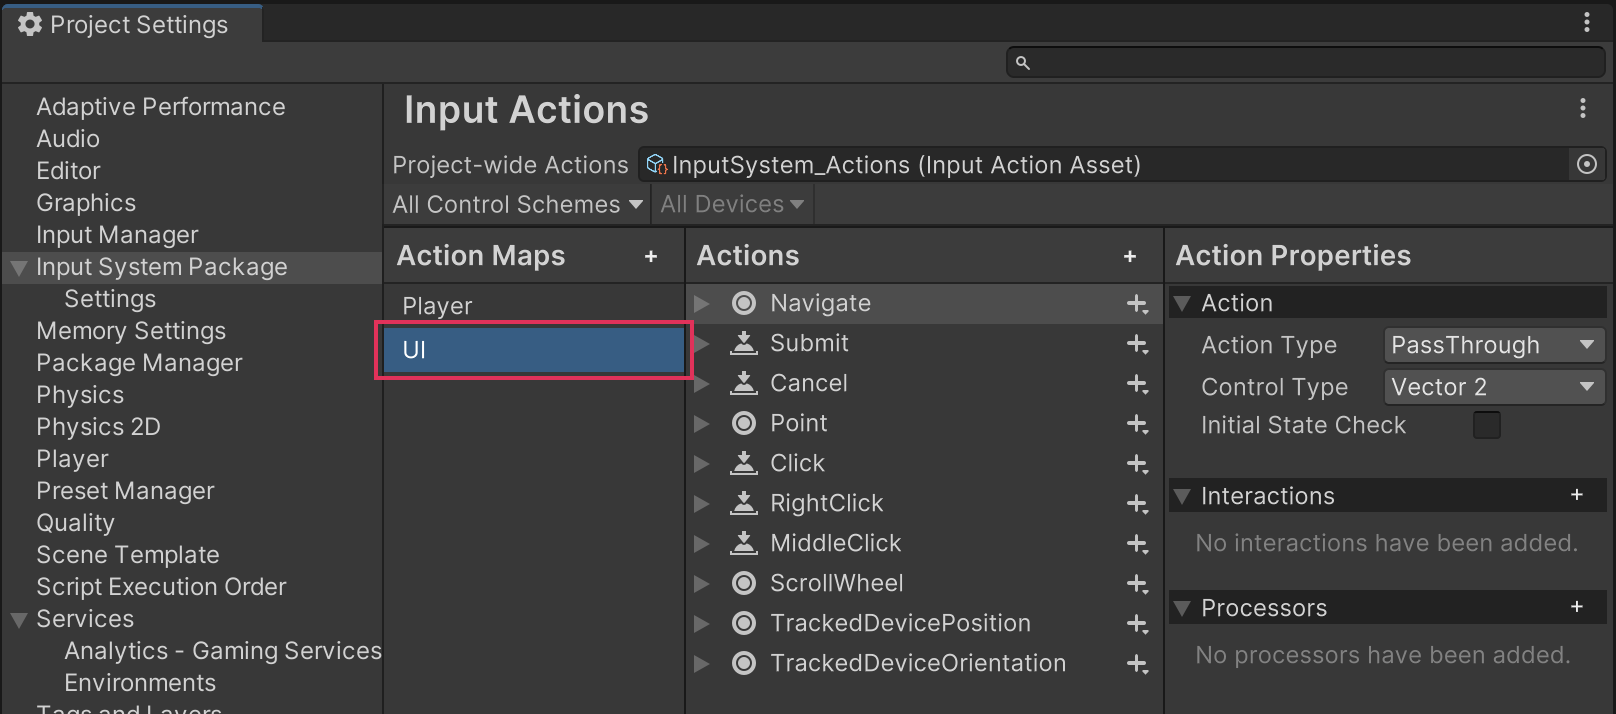1616x714 pixels.
Task: Expand the Navigate action bindings
Action: pos(702,304)
